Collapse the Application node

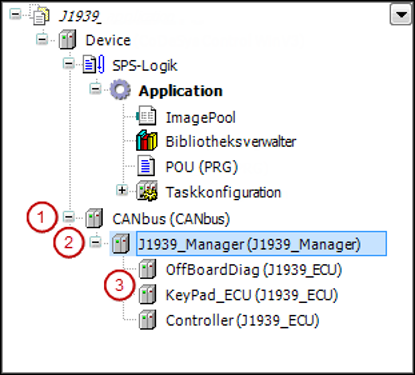95,89
